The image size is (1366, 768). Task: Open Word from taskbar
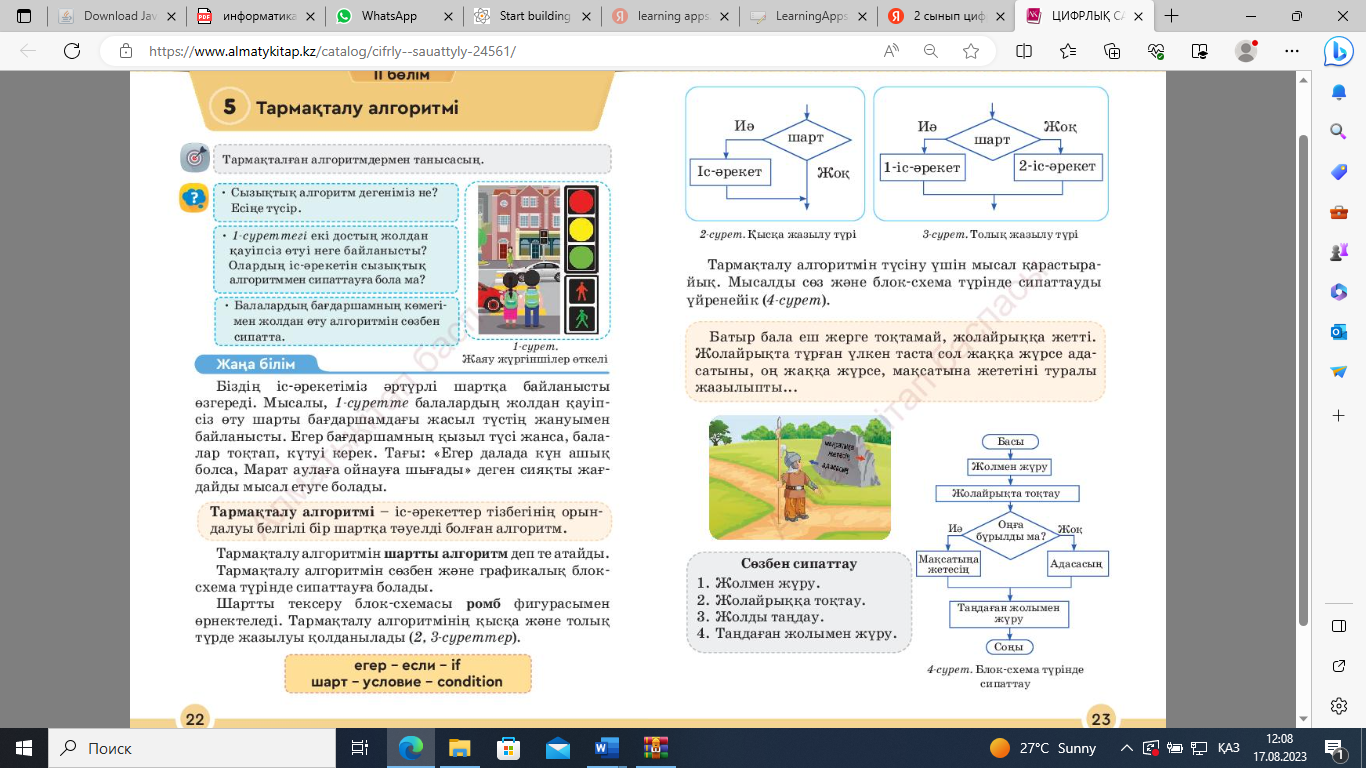click(x=606, y=748)
